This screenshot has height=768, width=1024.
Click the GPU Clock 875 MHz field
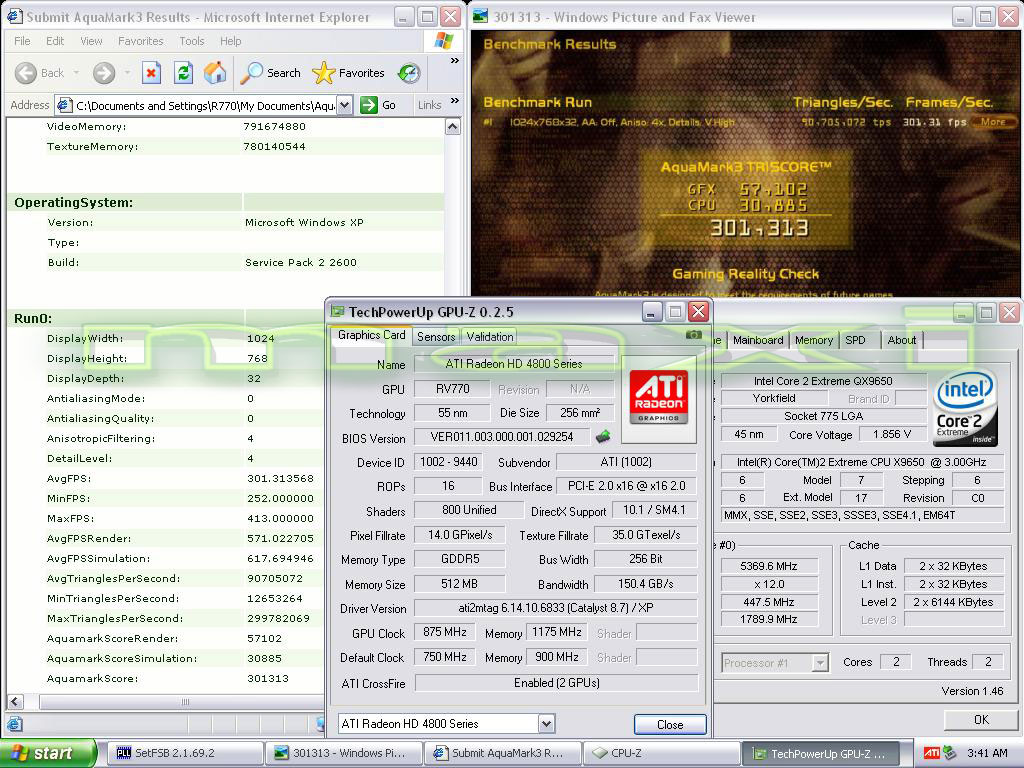point(444,632)
